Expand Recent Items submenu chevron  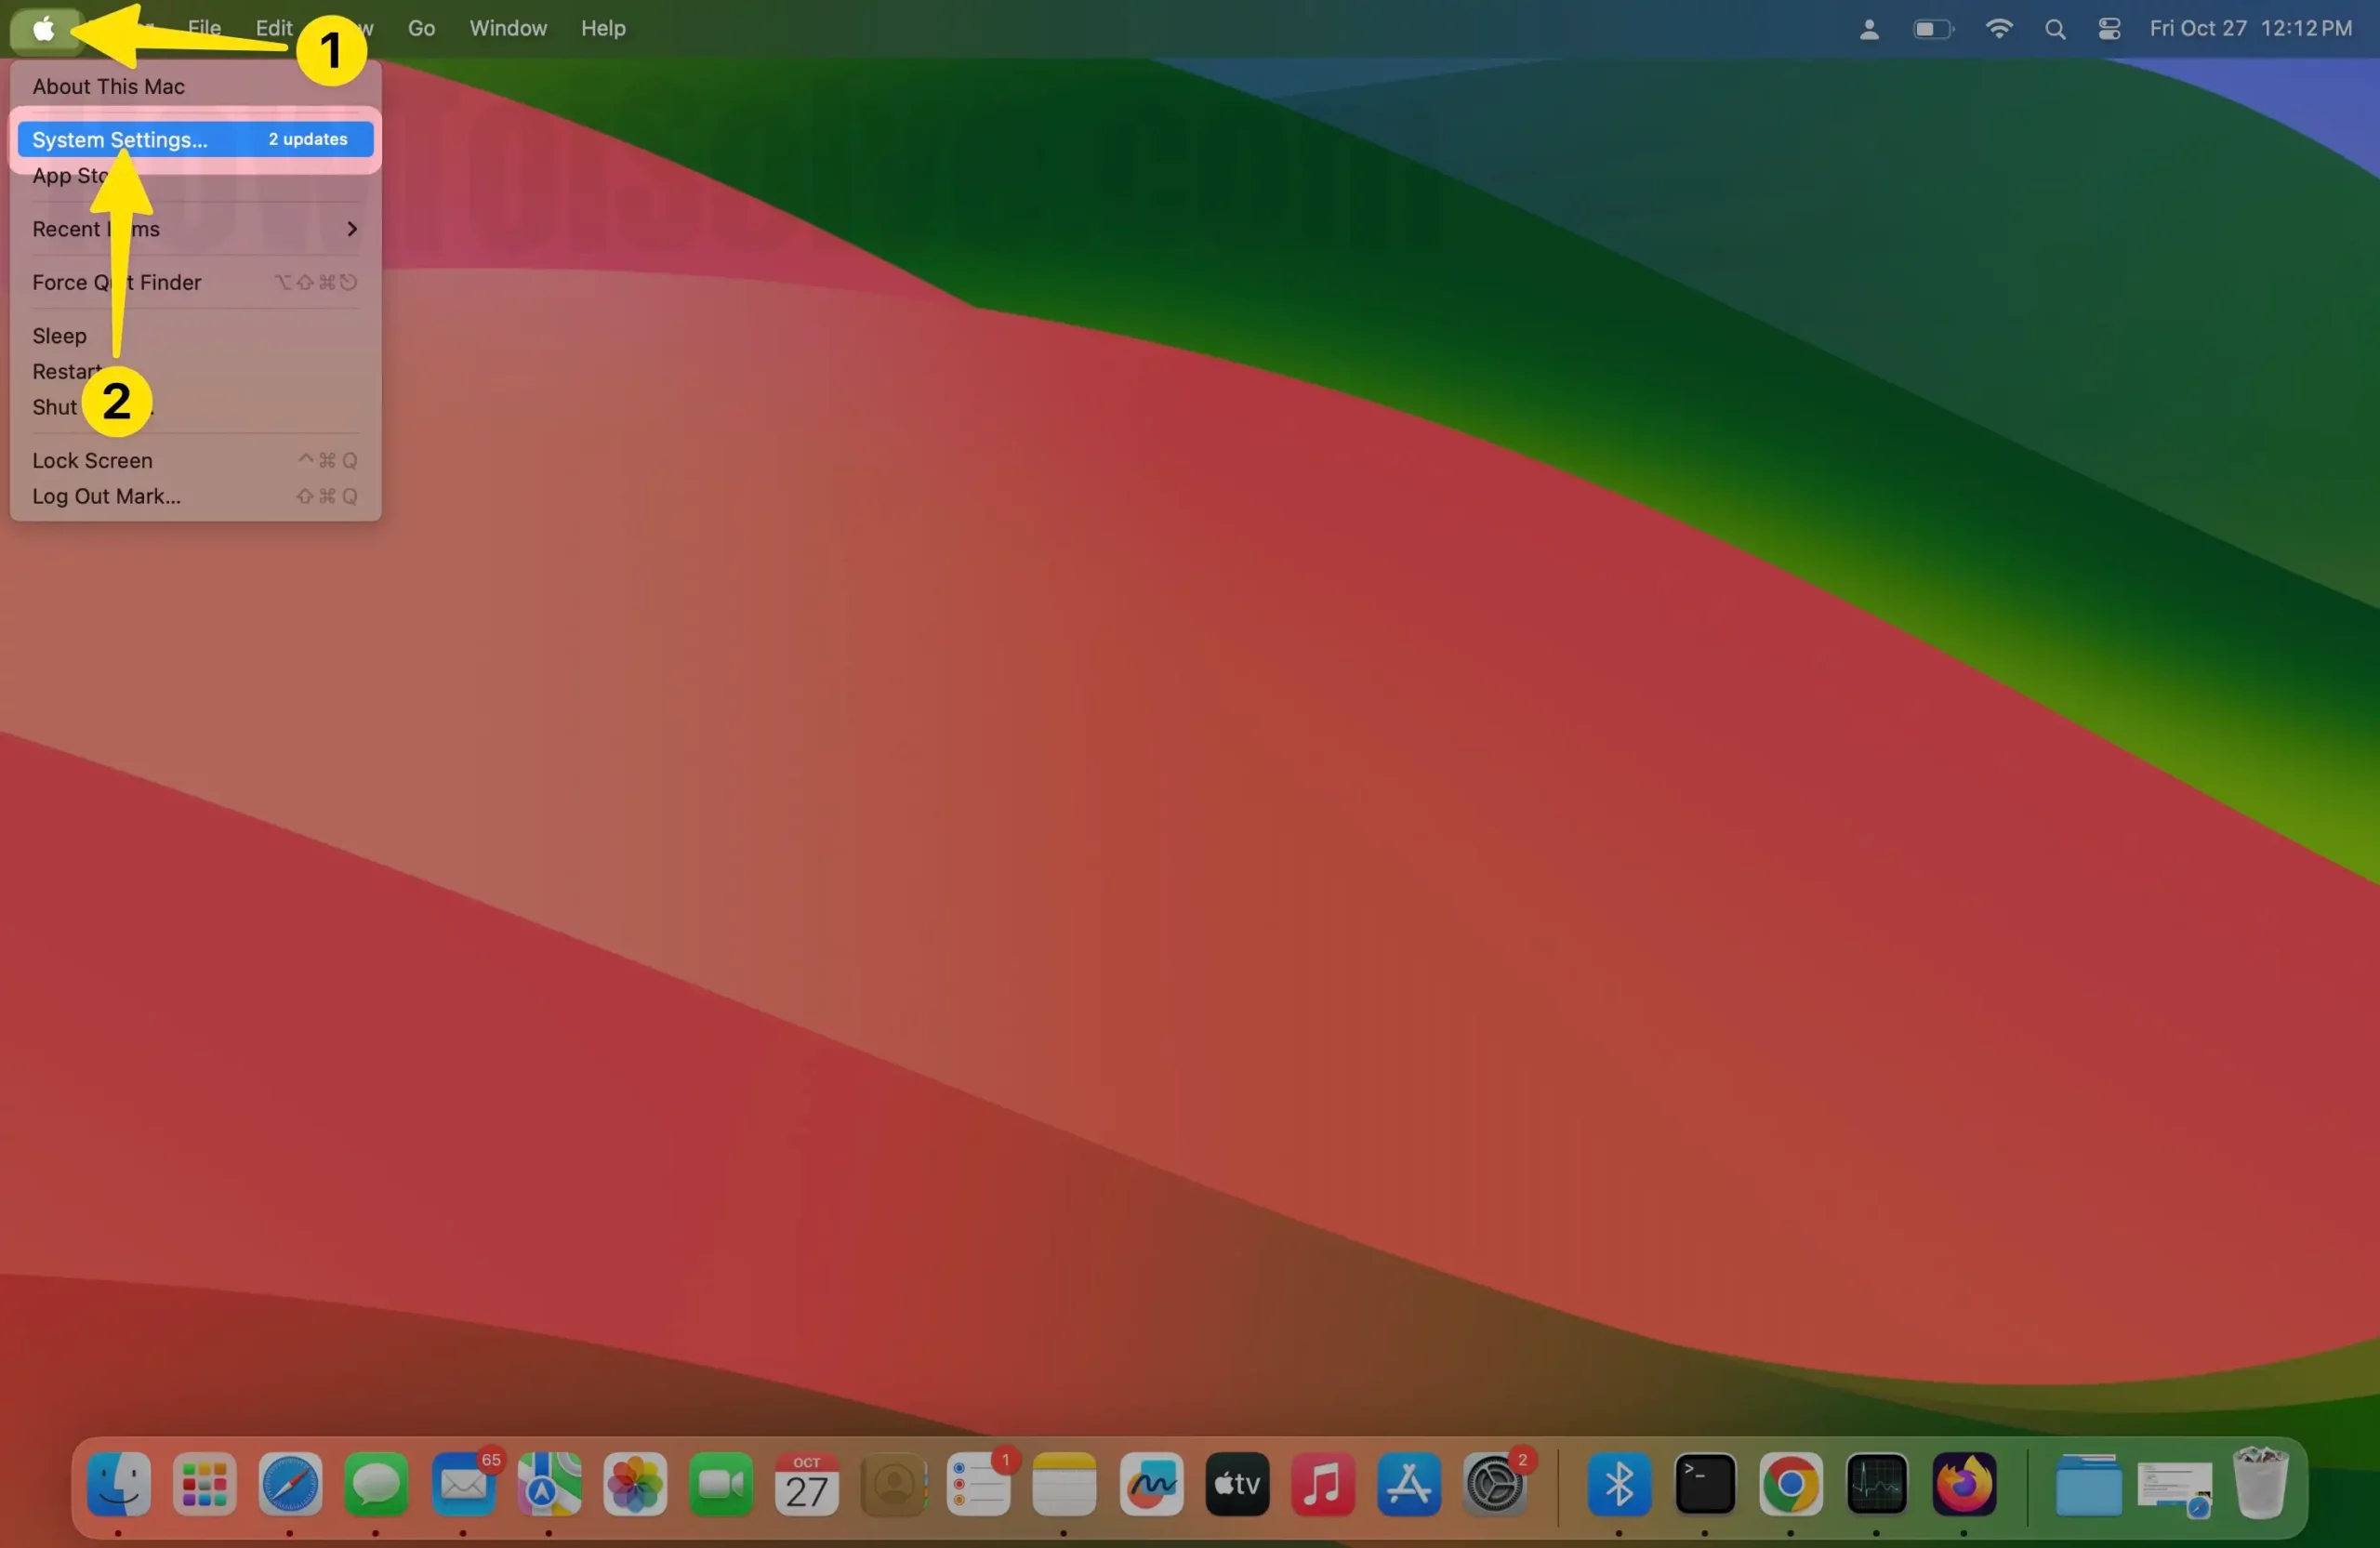coord(351,229)
